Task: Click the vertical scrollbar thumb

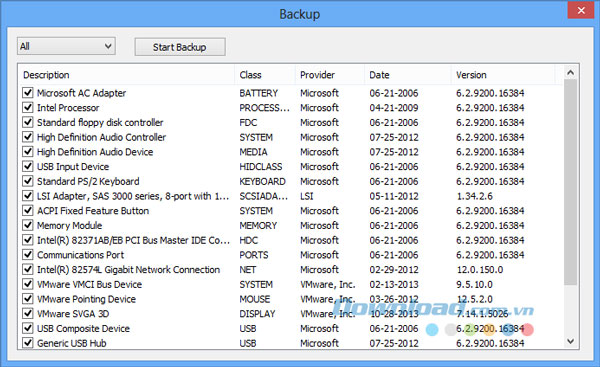Action: 571,182
